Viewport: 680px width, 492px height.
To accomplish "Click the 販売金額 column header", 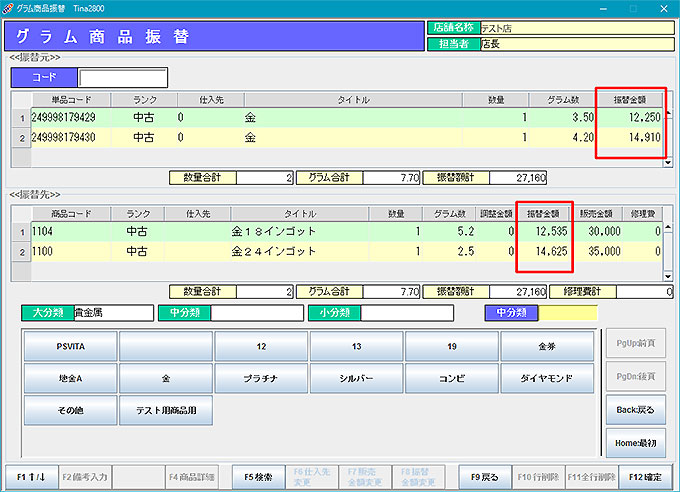I will click(x=597, y=214).
